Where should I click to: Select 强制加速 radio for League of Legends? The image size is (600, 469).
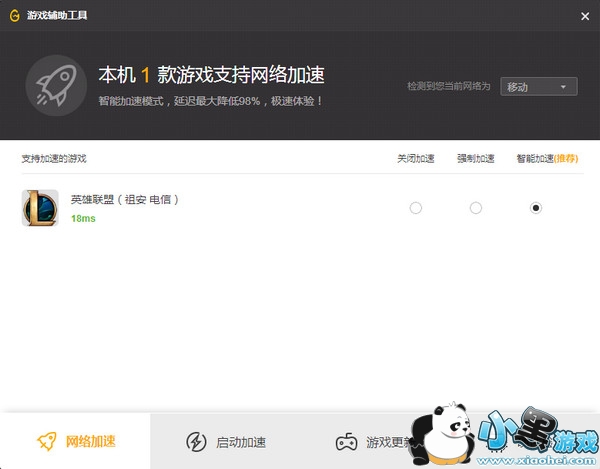pos(476,208)
